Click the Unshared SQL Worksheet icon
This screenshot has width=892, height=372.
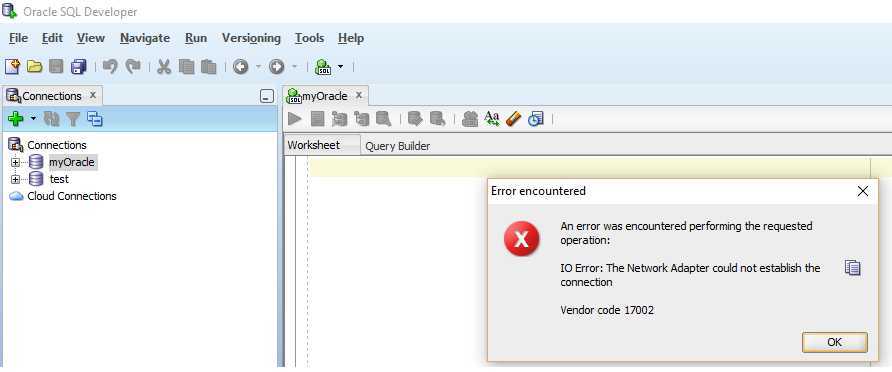pyautogui.click(x=470, y=118)
